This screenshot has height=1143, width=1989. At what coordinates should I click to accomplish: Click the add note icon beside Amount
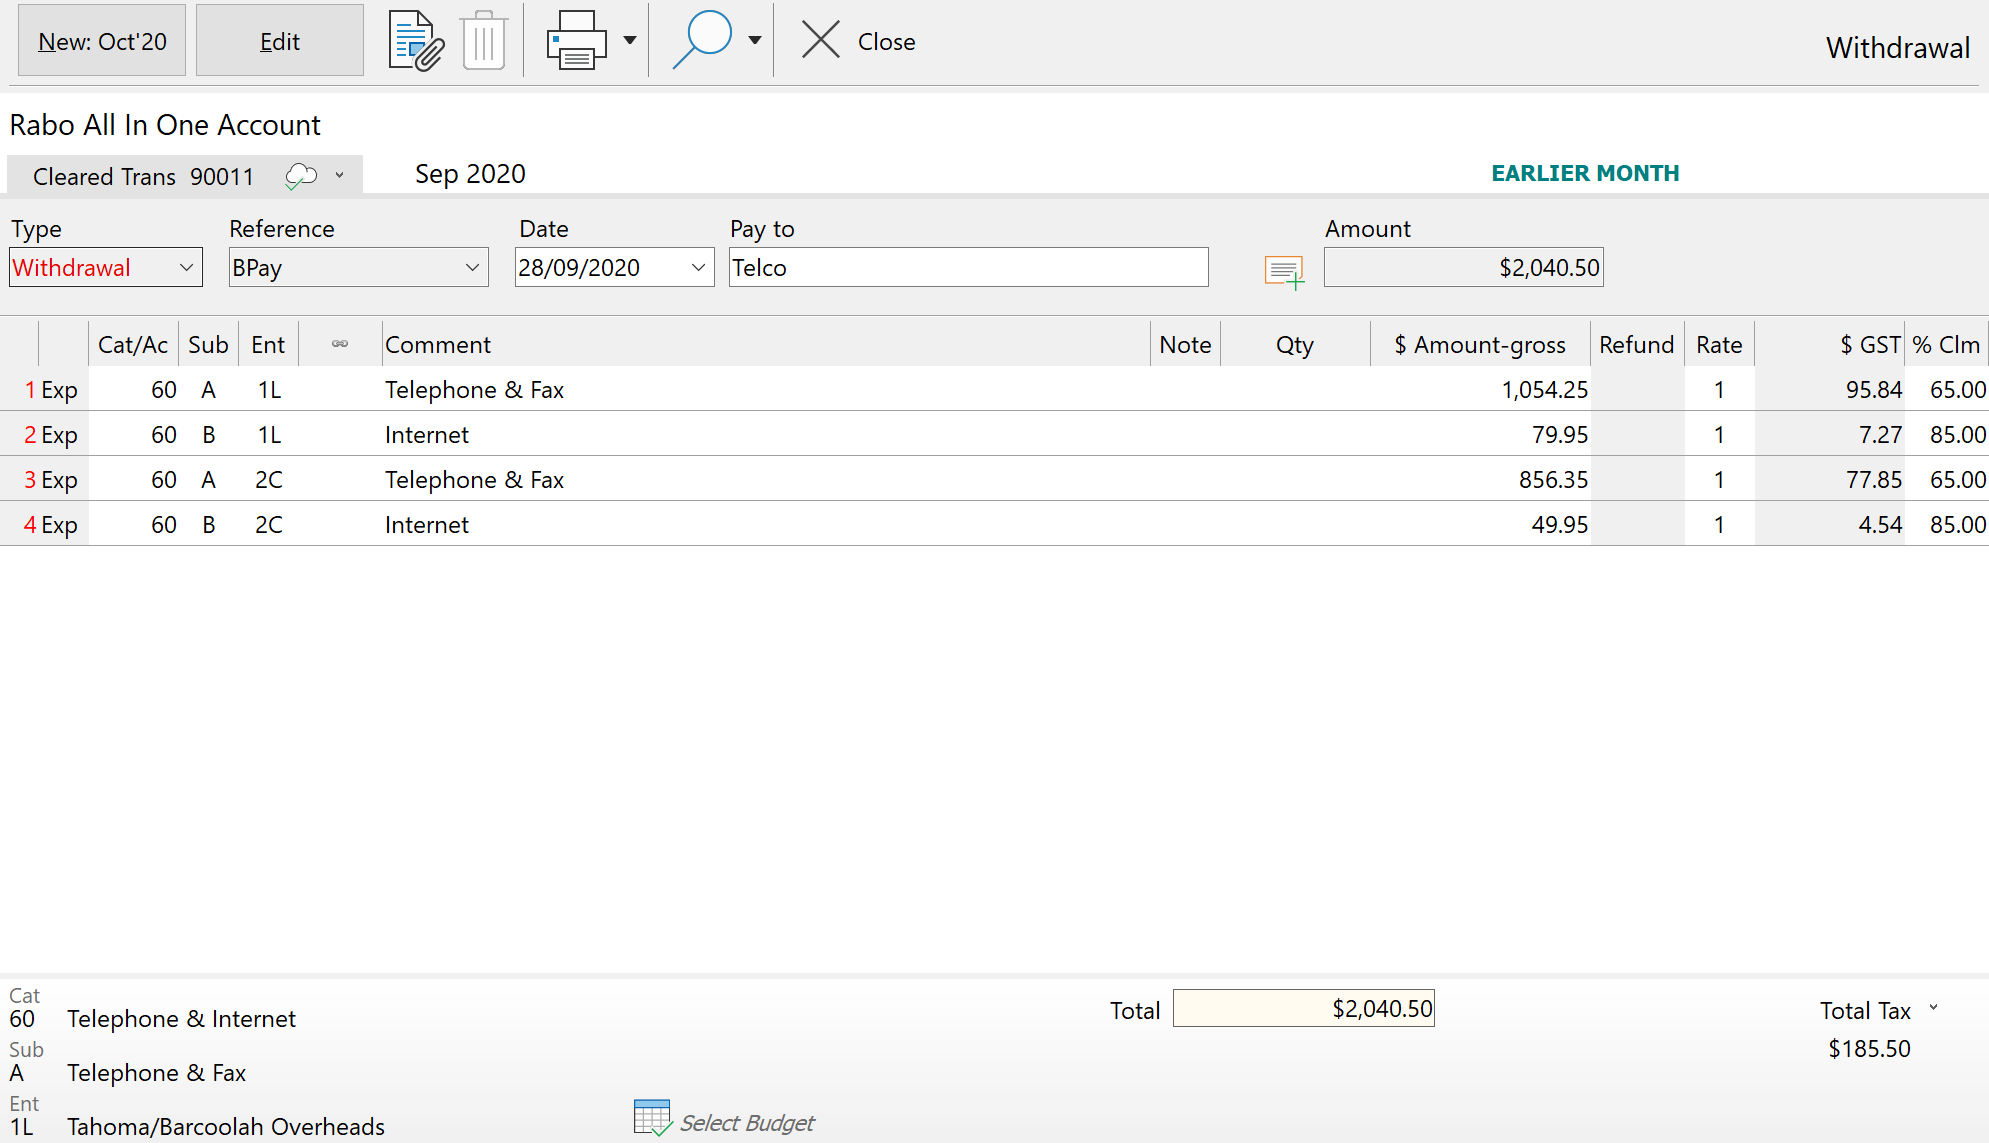1284,271
